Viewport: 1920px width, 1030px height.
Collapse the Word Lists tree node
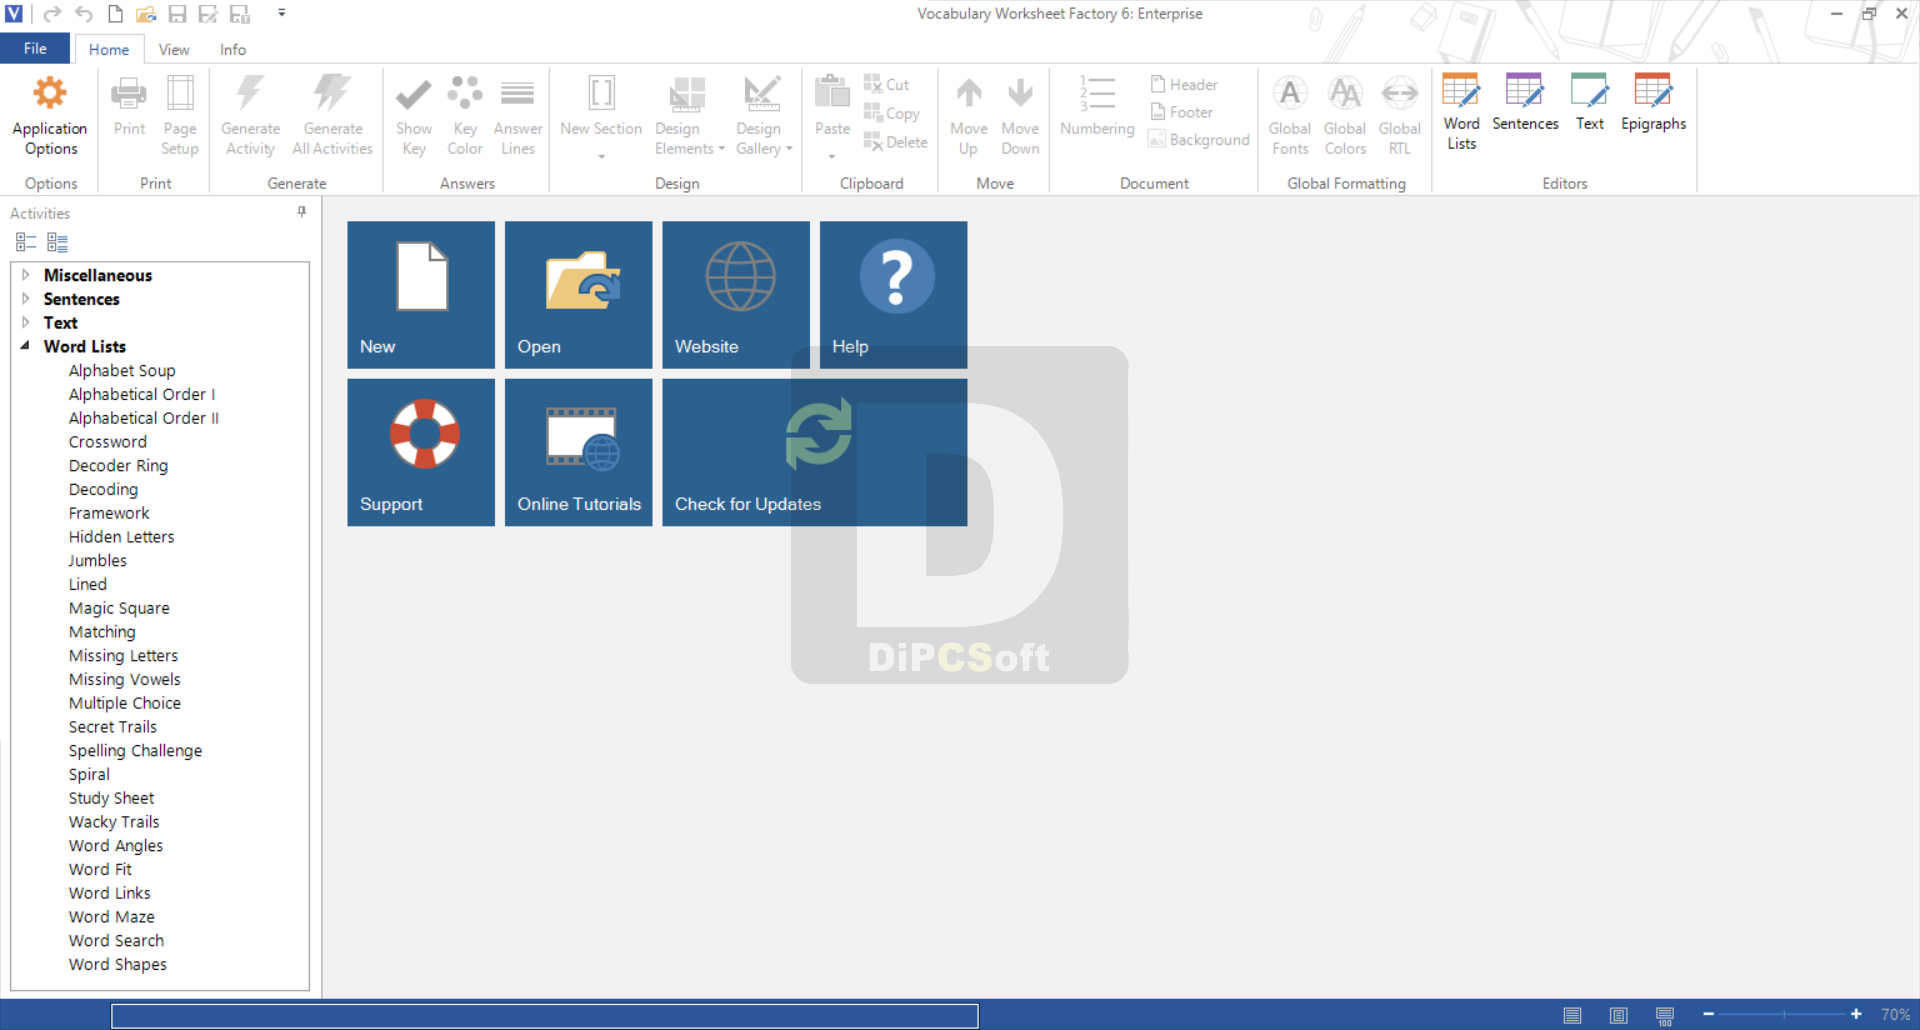pos(26,346)
